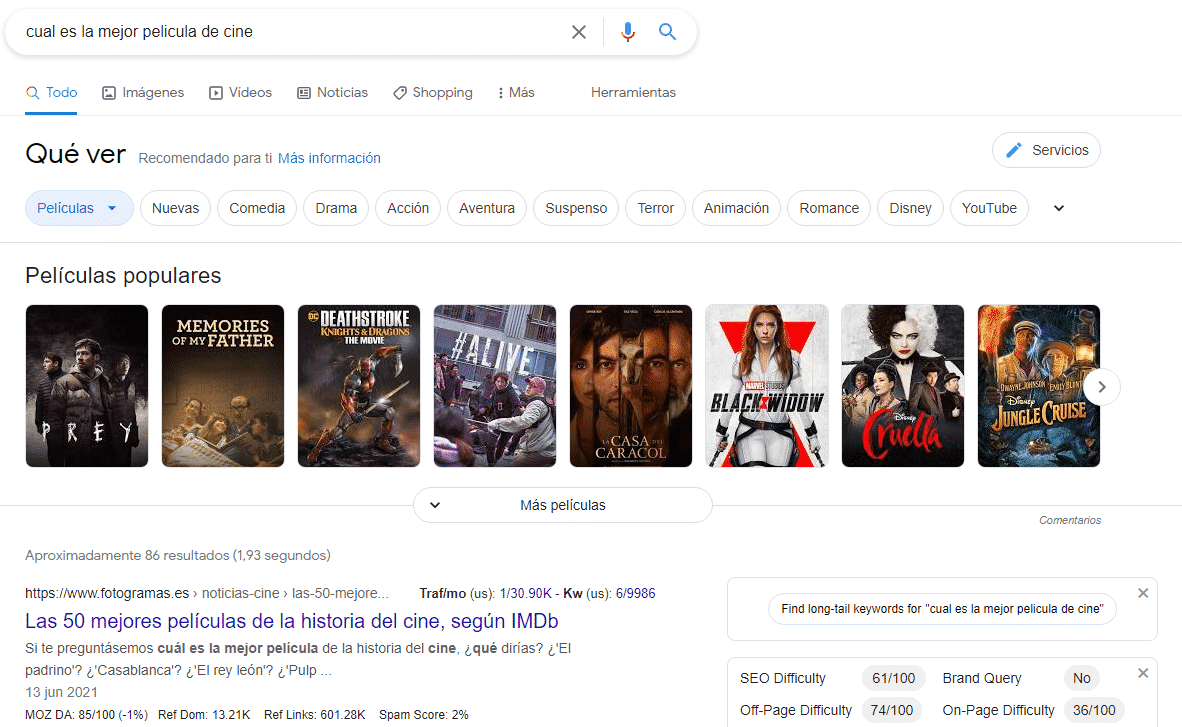Viewport: 1182px width, 727px height.
Task: Filter by the Nuevas chip
Action: pyautogui.click(x=176, y=208)
